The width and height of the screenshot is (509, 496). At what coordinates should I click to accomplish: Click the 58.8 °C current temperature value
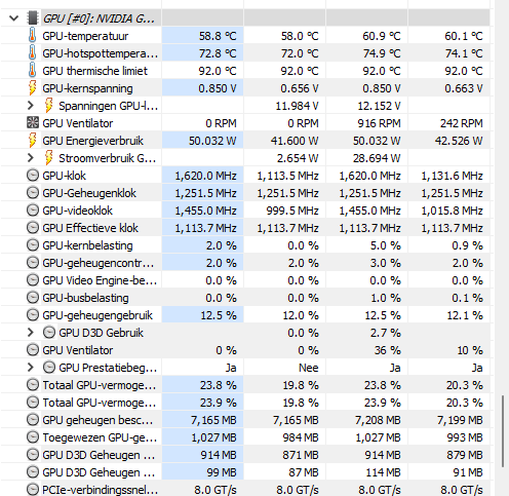[x=218, y=36]
